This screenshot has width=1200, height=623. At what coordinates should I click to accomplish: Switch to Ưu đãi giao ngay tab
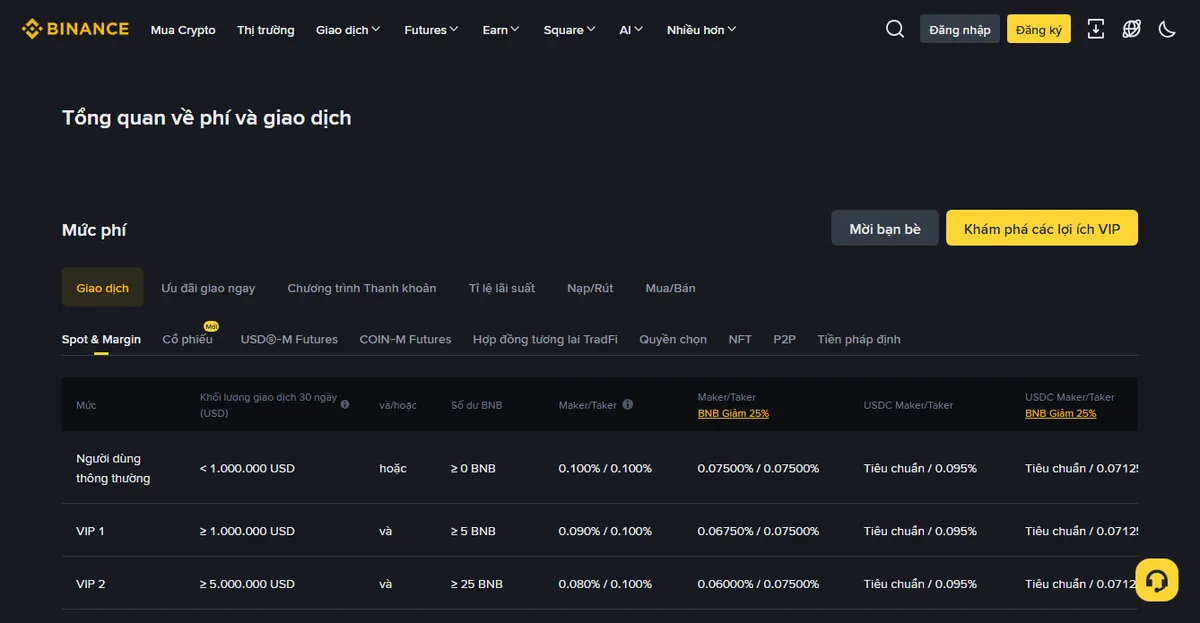click(x=208, y=288)
